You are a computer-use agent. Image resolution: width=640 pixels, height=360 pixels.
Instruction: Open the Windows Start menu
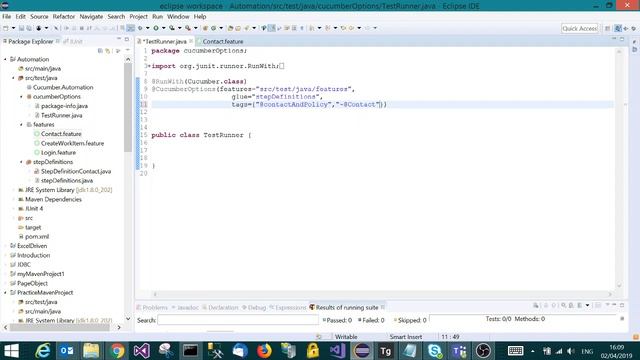[x=11, y=351]
